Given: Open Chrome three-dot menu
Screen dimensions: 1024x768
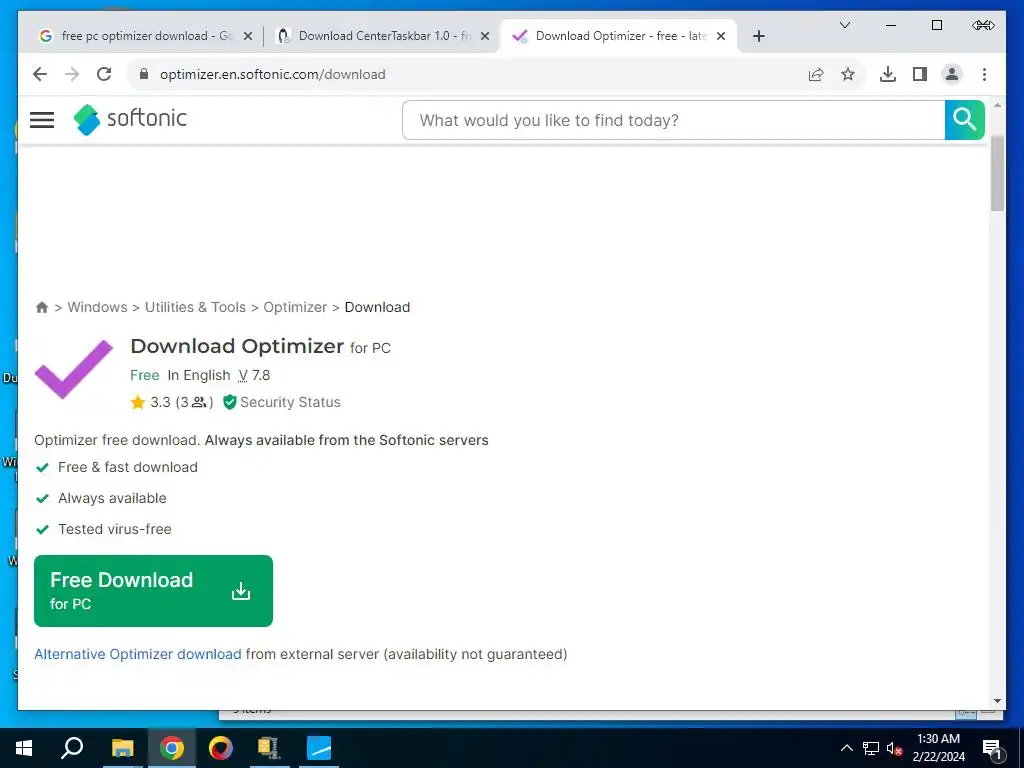Looking at the screenshot, I should point(984,74).
